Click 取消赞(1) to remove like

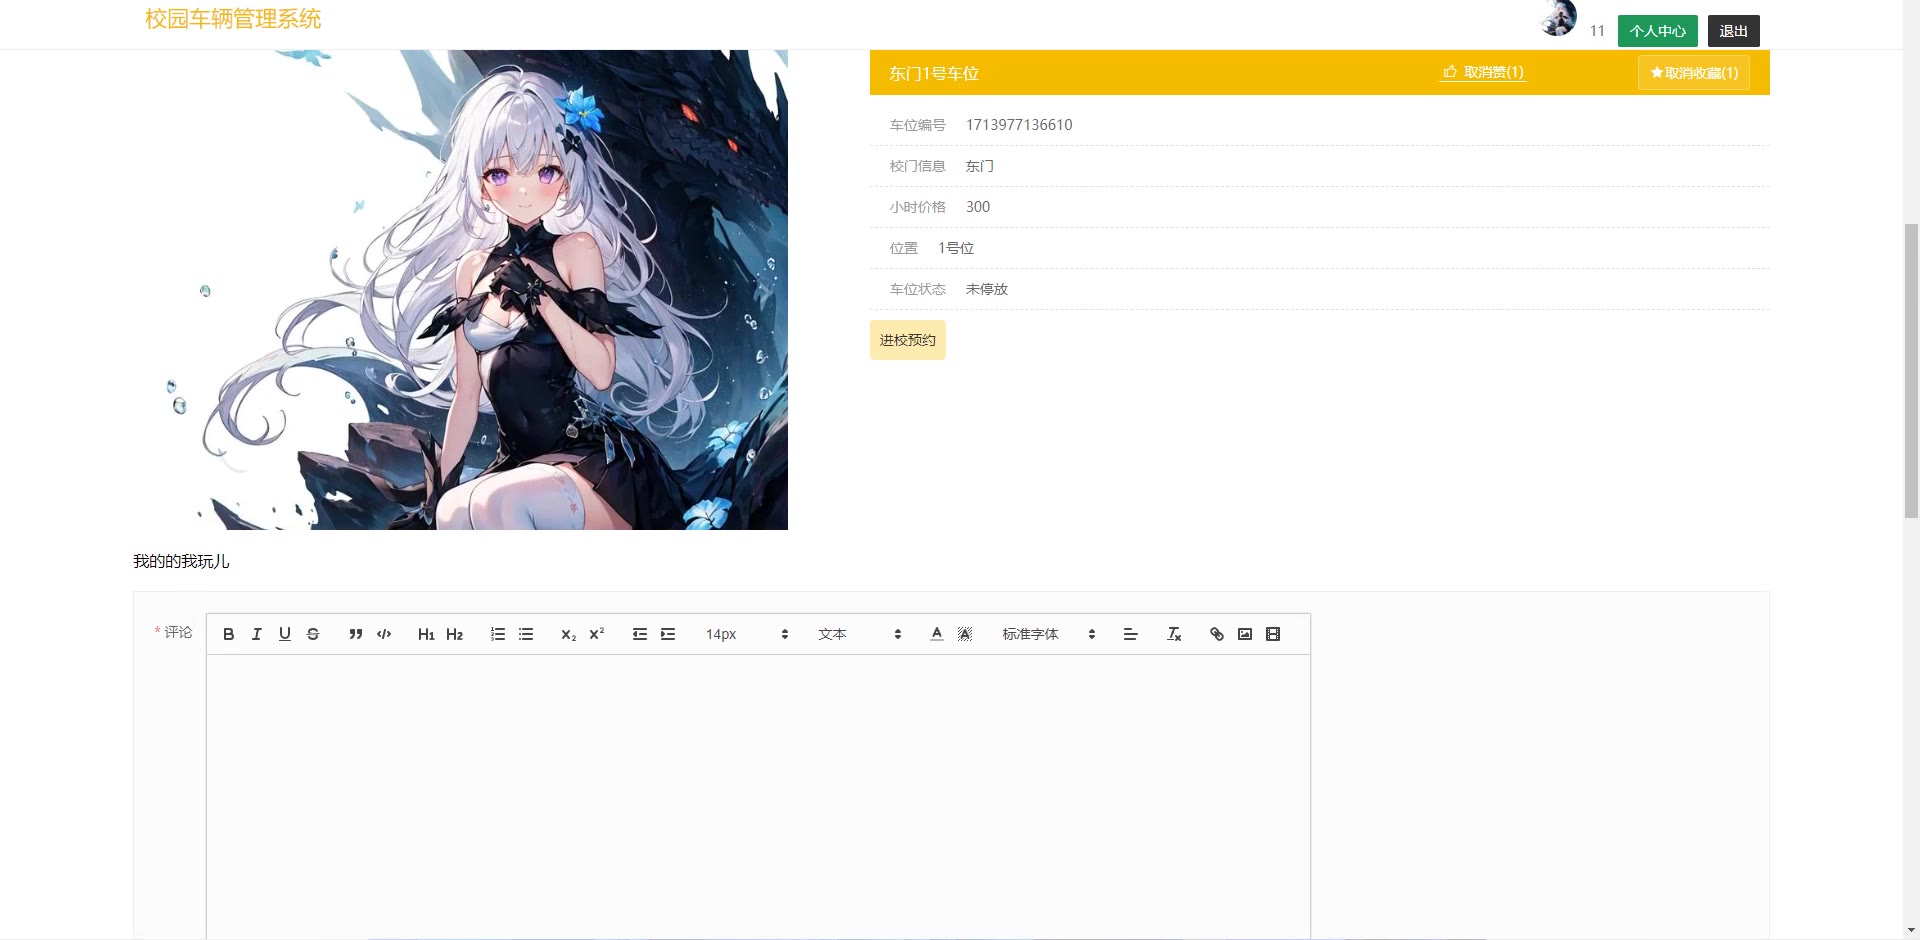1483,72
